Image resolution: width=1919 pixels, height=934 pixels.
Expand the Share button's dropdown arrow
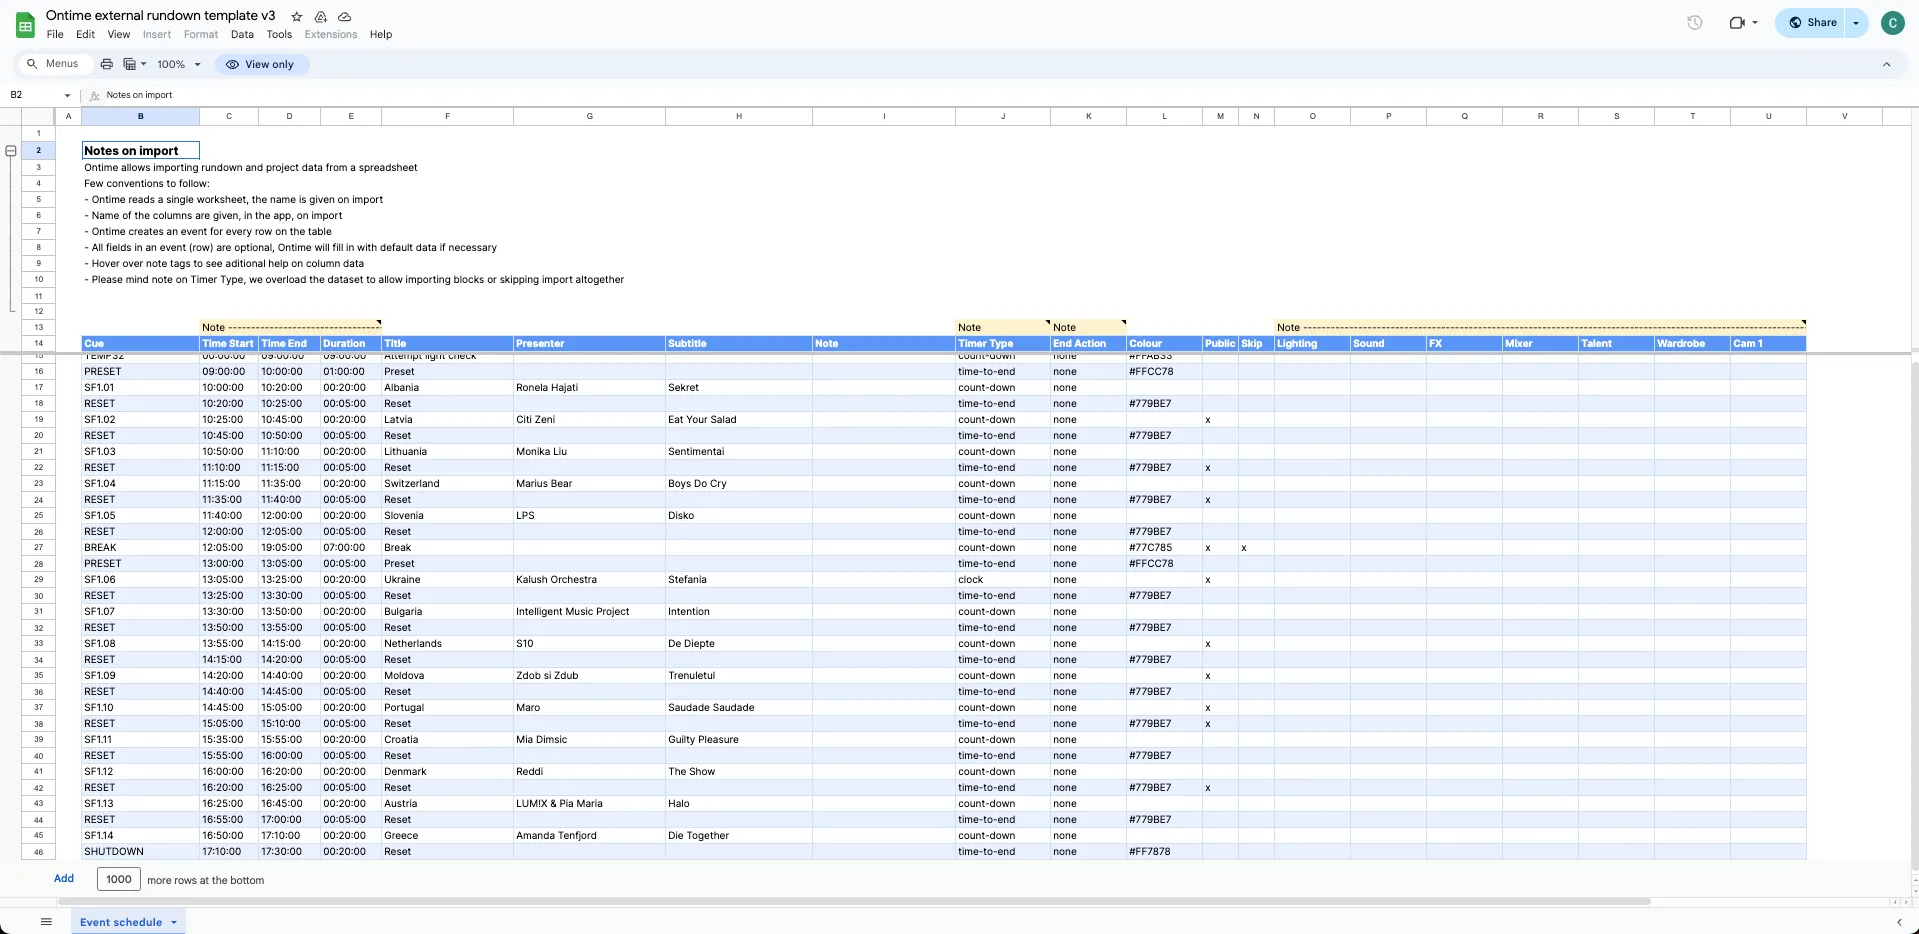pyautogui.click(x=1856, y=22)
